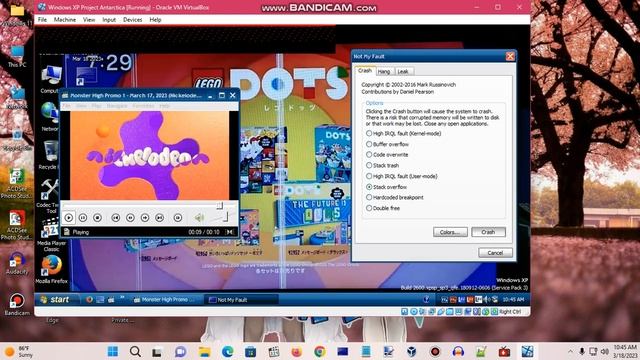Click the XP start button
The image size is (640, 360).
(56, 300)
